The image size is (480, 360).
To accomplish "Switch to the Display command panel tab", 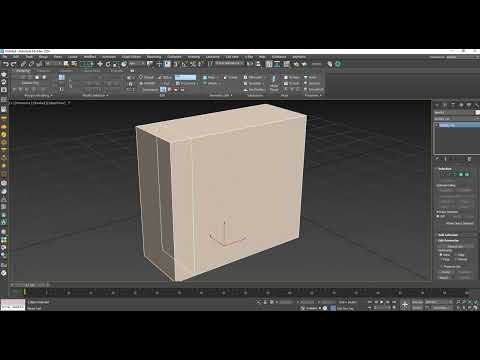I will point(469,105).
